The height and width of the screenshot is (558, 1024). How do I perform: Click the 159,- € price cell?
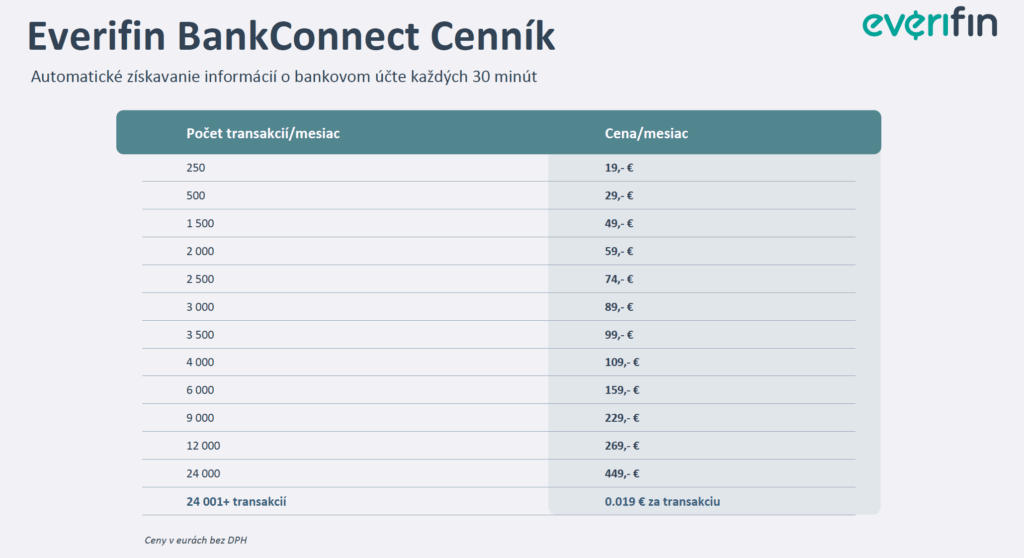coord(622,390)
